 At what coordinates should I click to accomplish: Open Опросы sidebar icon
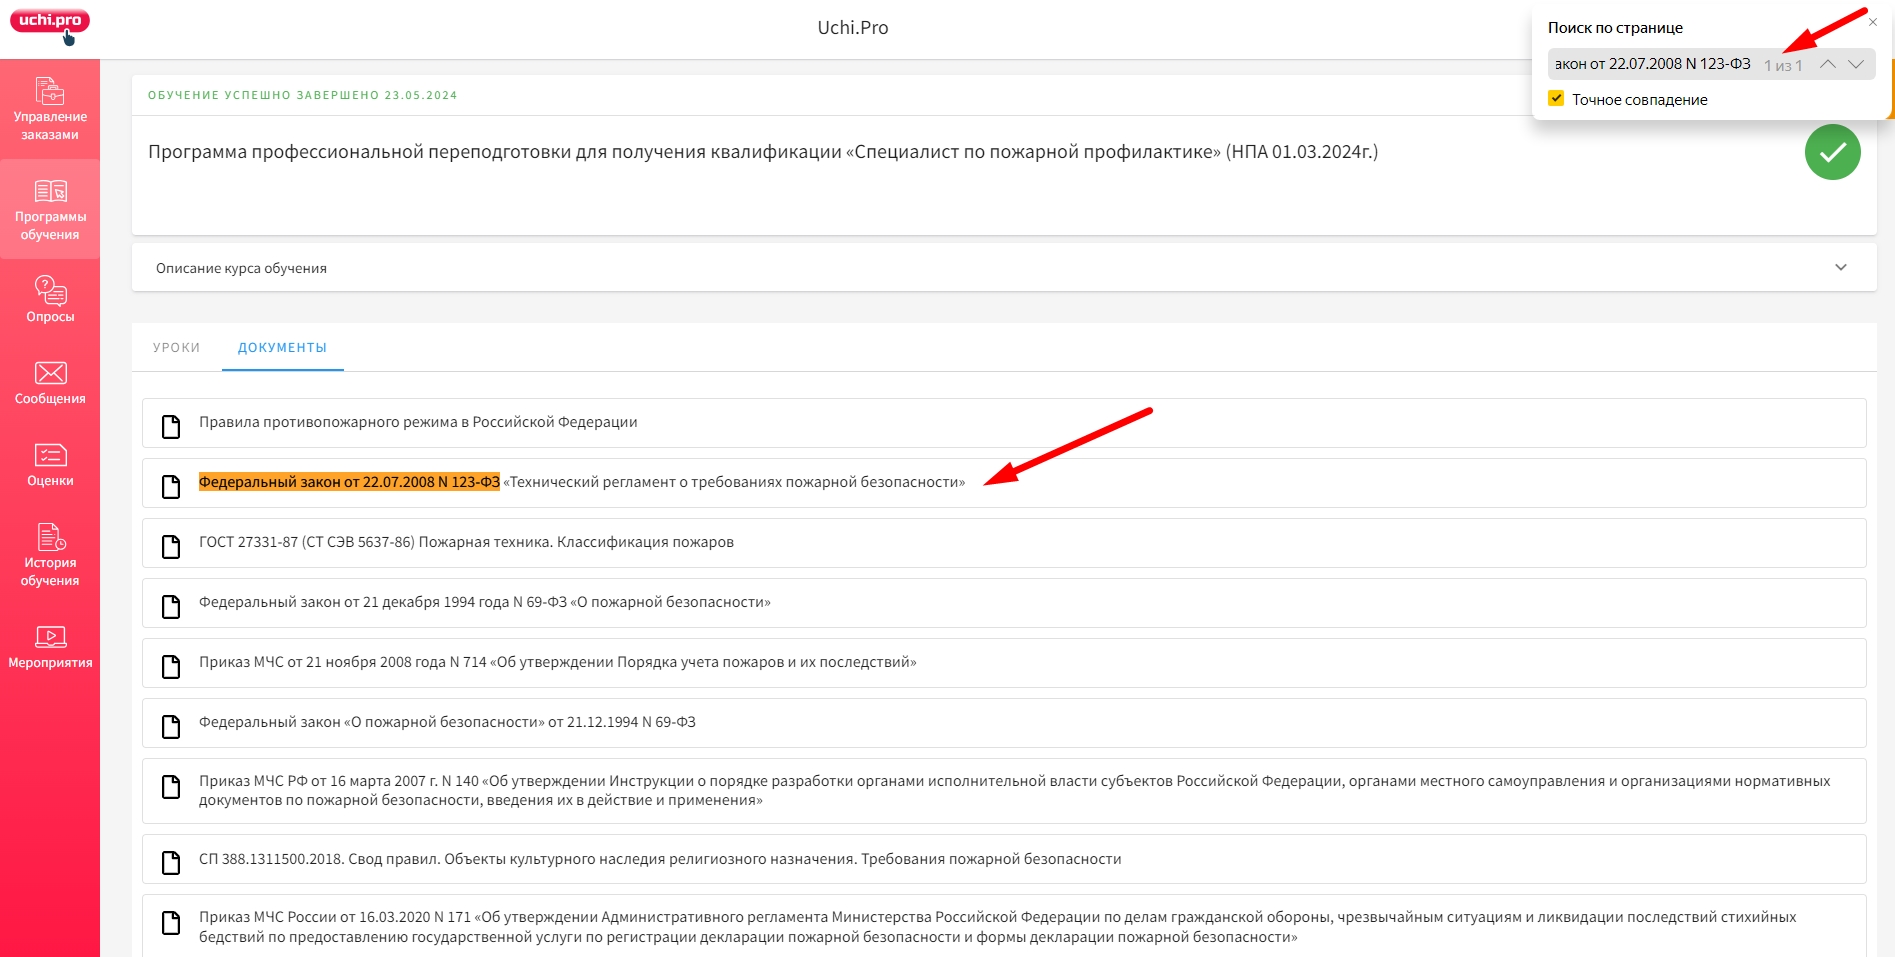point(50,290)
